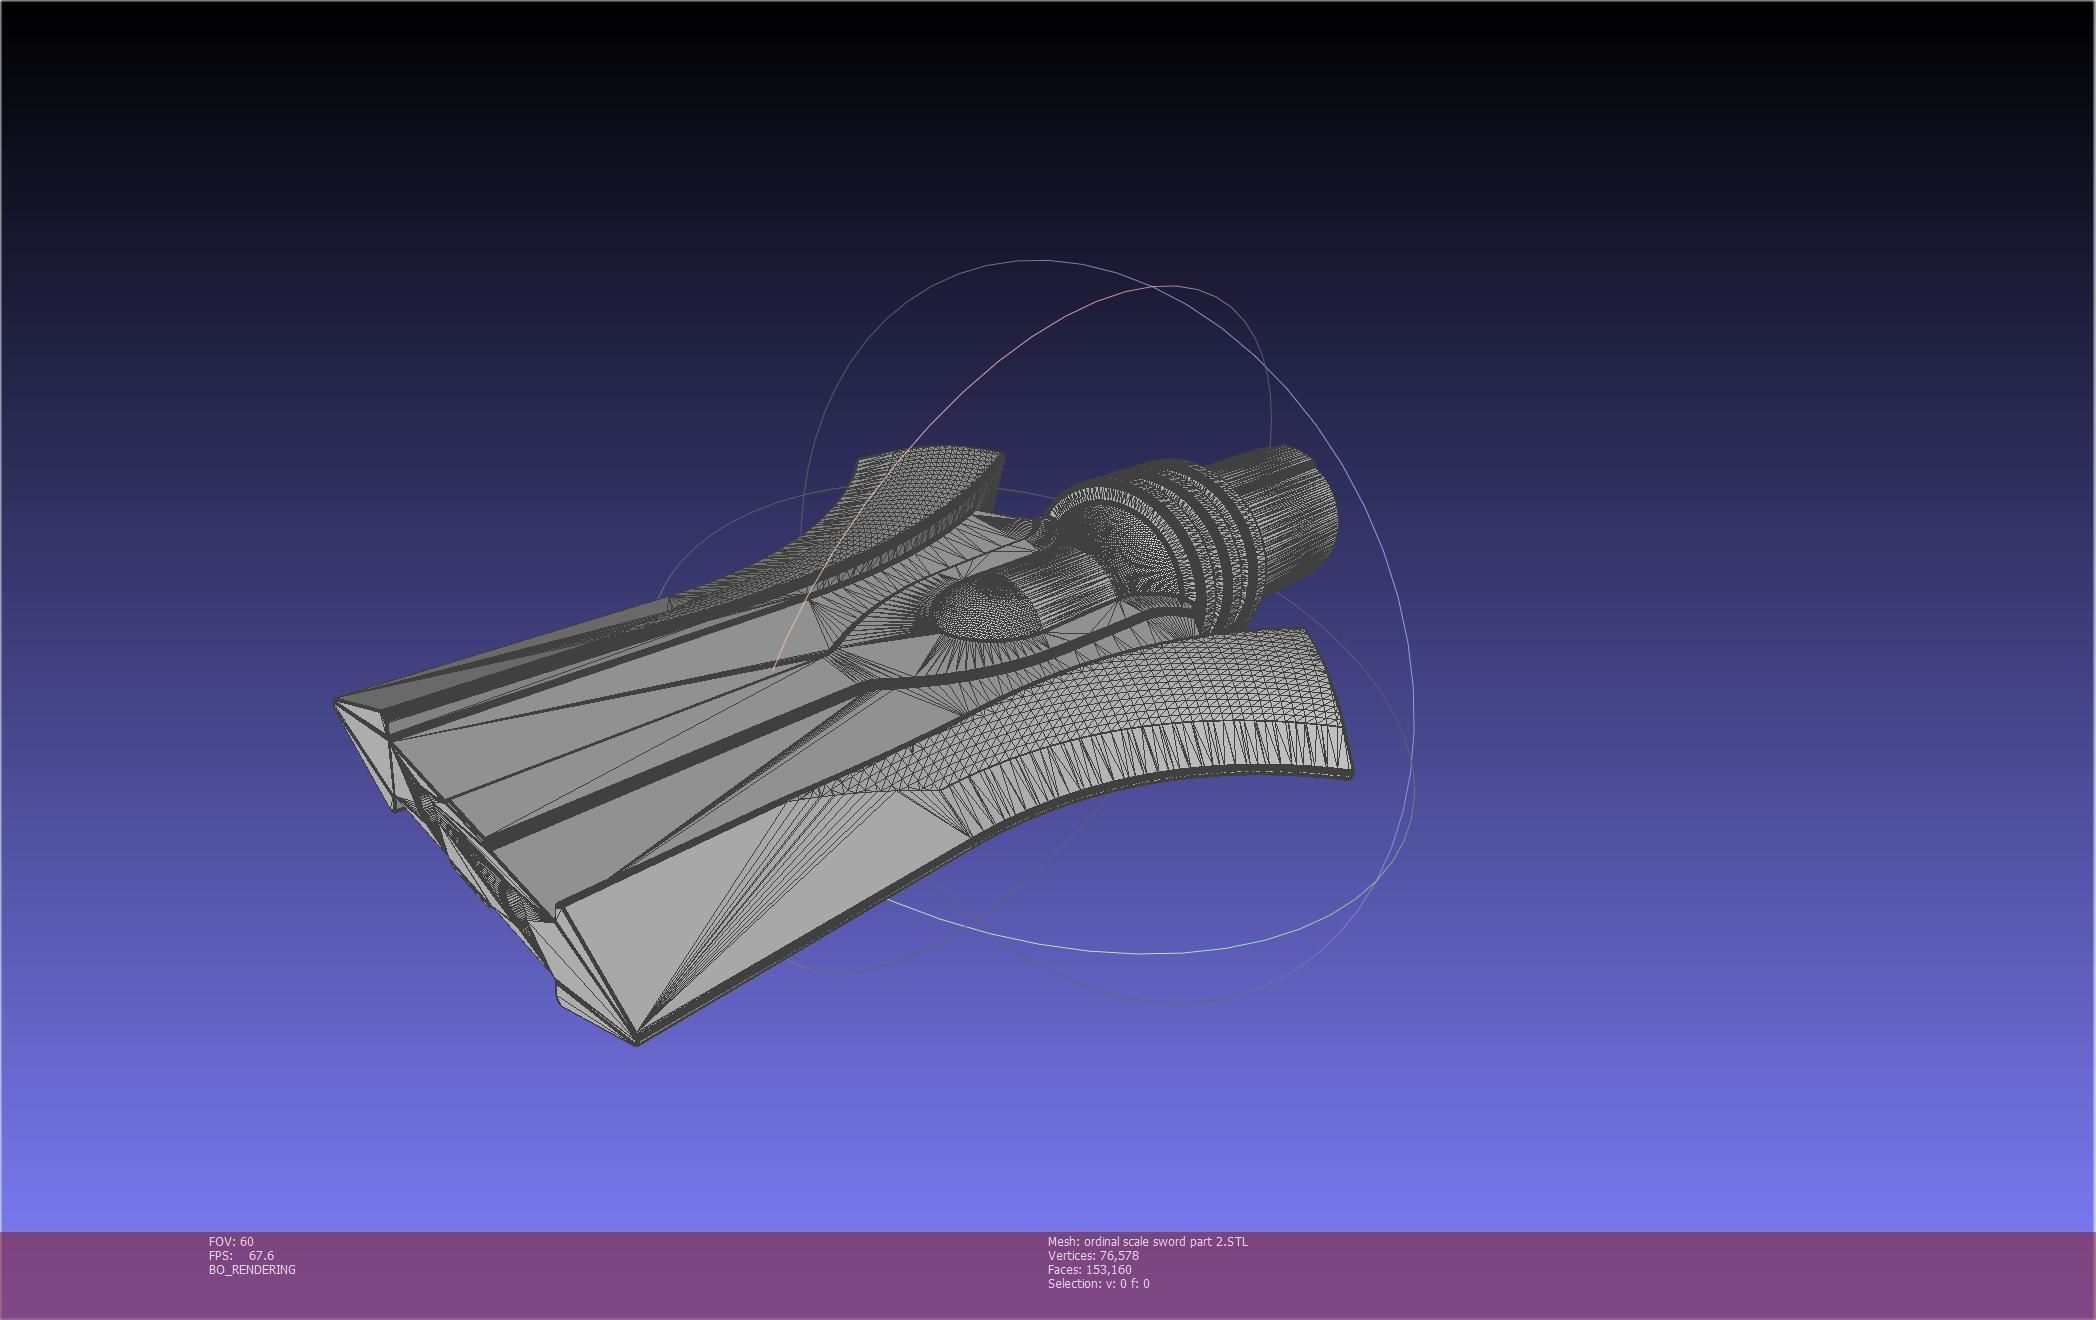Click the Faces: 153,160 entry

pyautogui.click(x=1090, y=1269)
